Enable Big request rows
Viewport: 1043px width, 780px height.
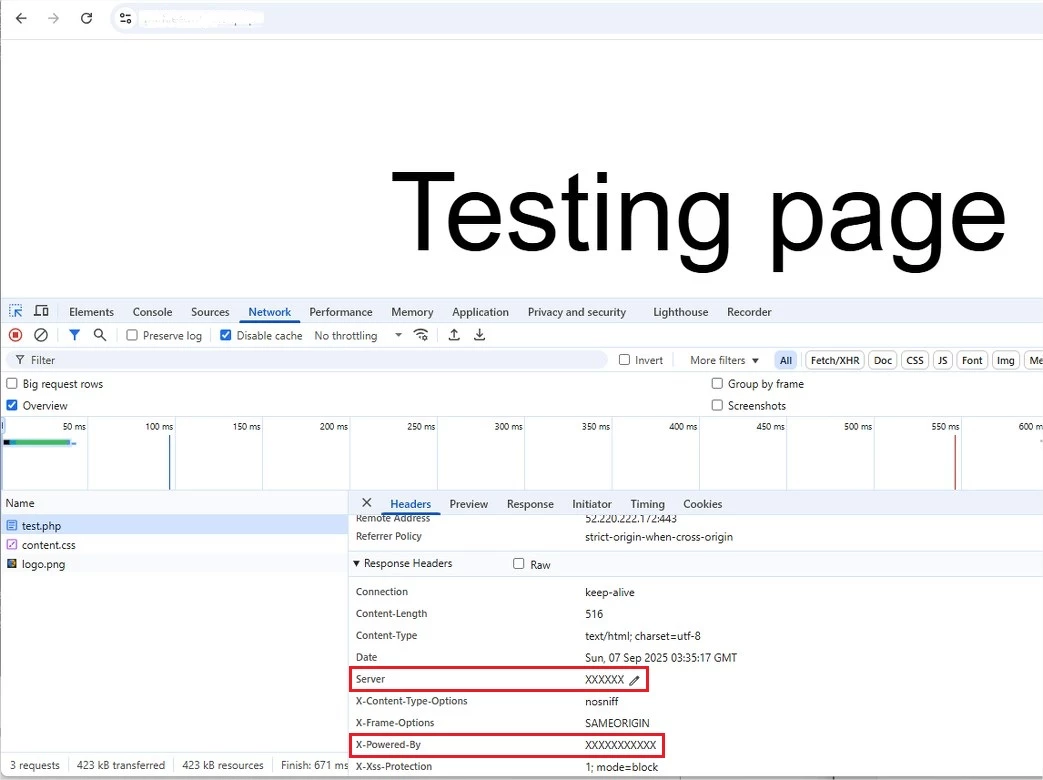(11, 384)
